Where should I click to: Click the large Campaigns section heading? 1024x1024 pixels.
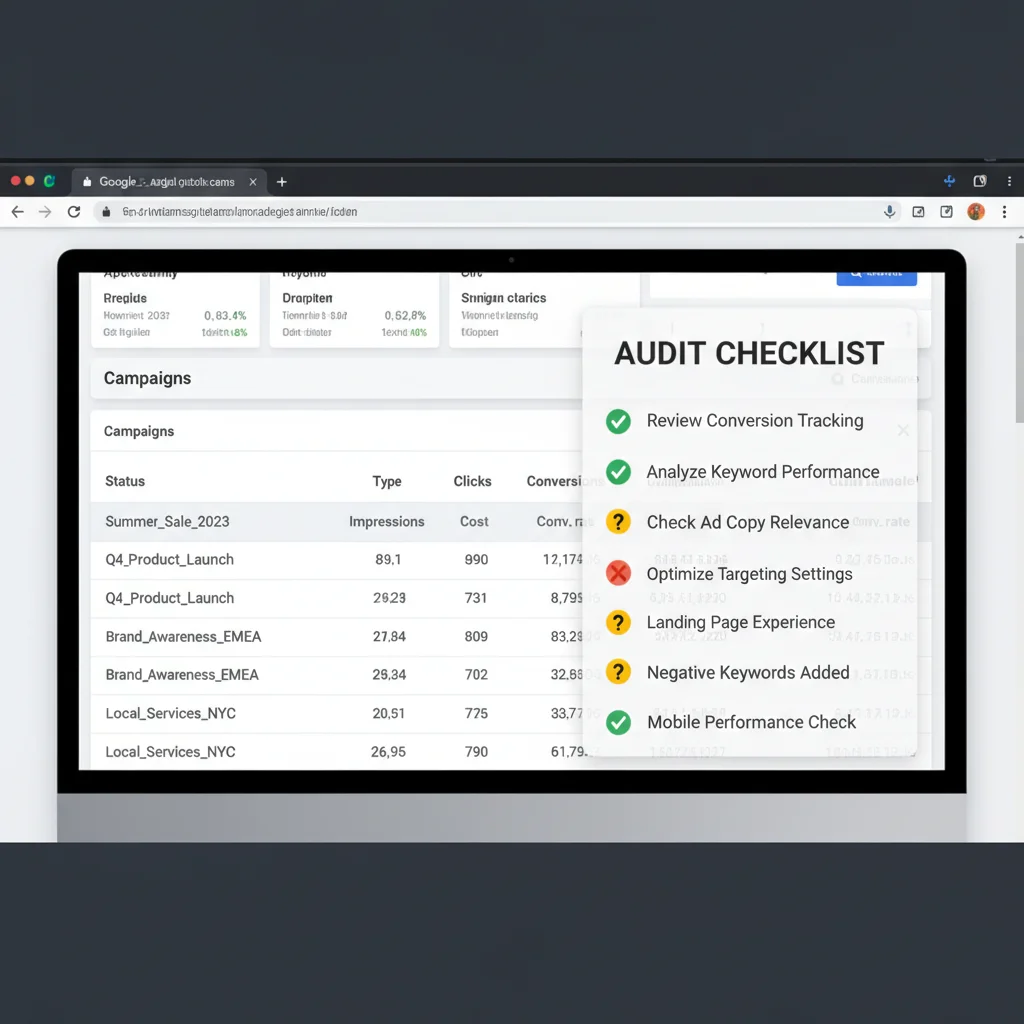pyautogui.click(x=148, y=378)
